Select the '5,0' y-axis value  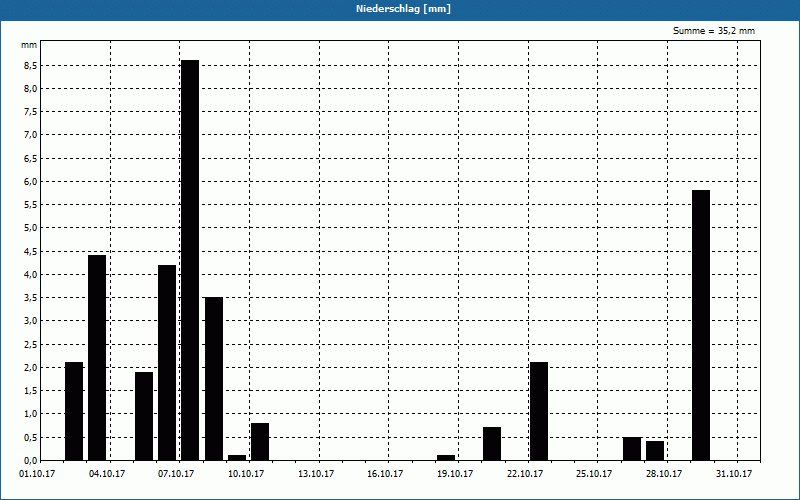pos(31,228)
